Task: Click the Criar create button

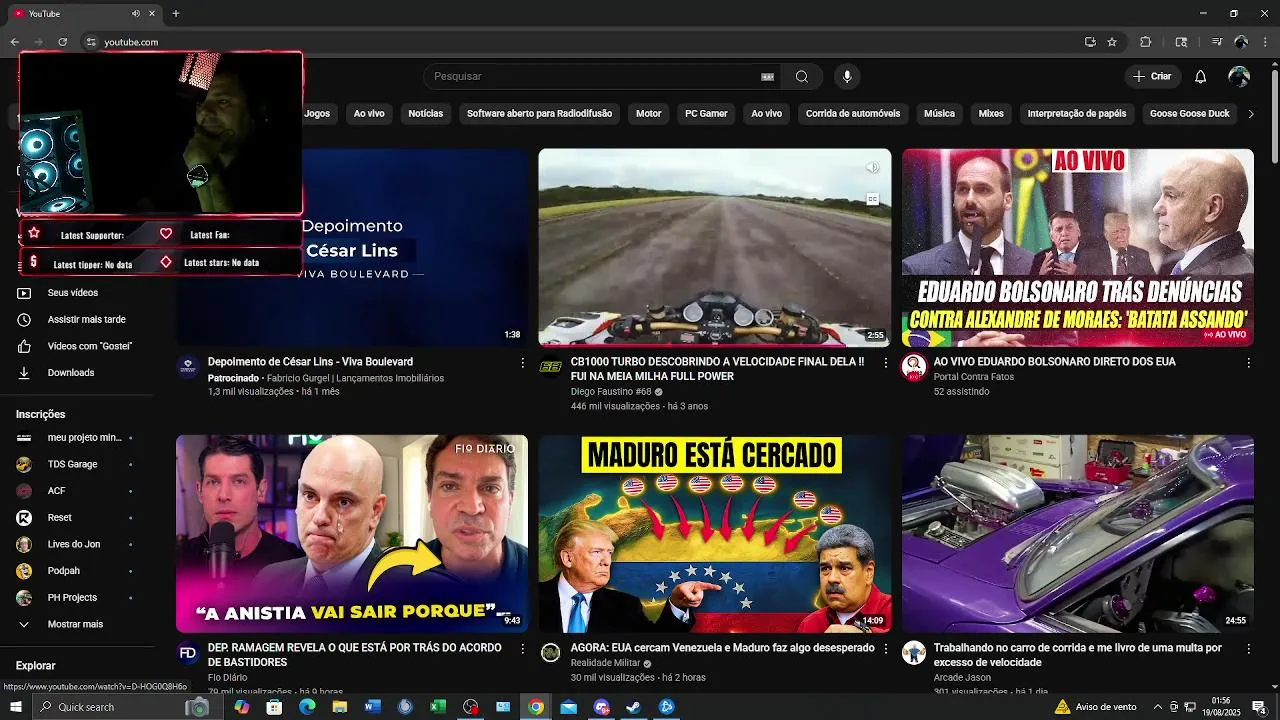Action: pos(1152,77)
